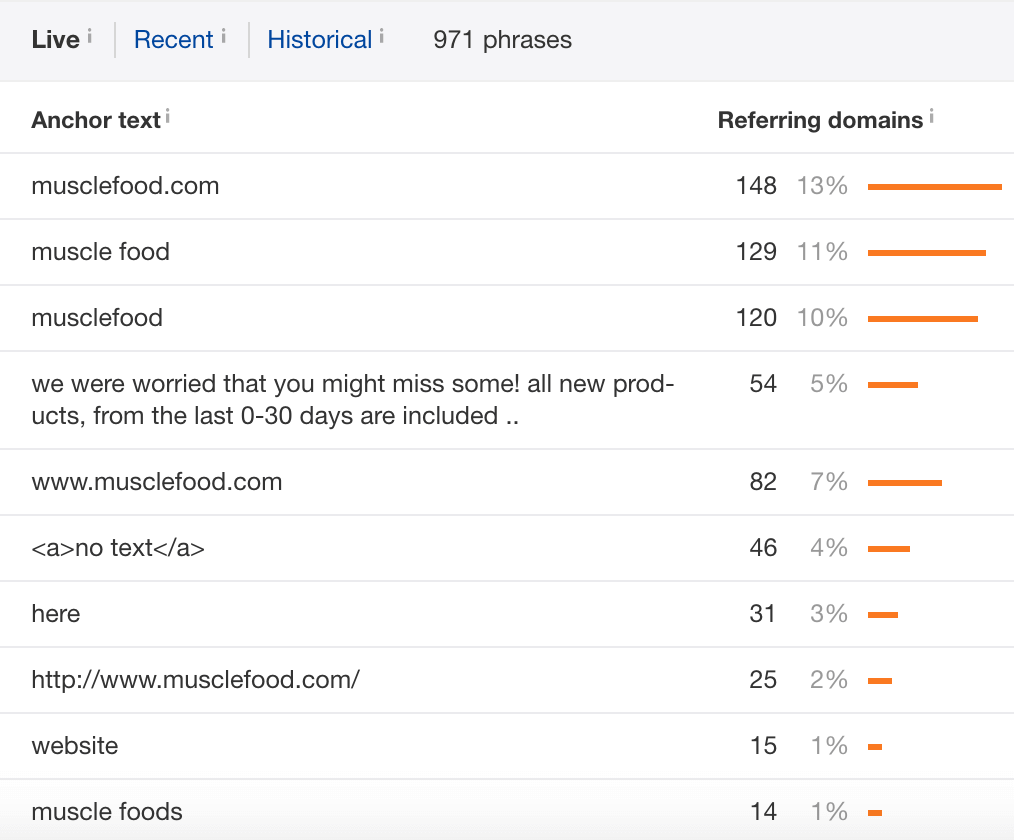This screenshot has width=1014, height=840.
Task: Click the 148 referring domains count
Action: 756,186
